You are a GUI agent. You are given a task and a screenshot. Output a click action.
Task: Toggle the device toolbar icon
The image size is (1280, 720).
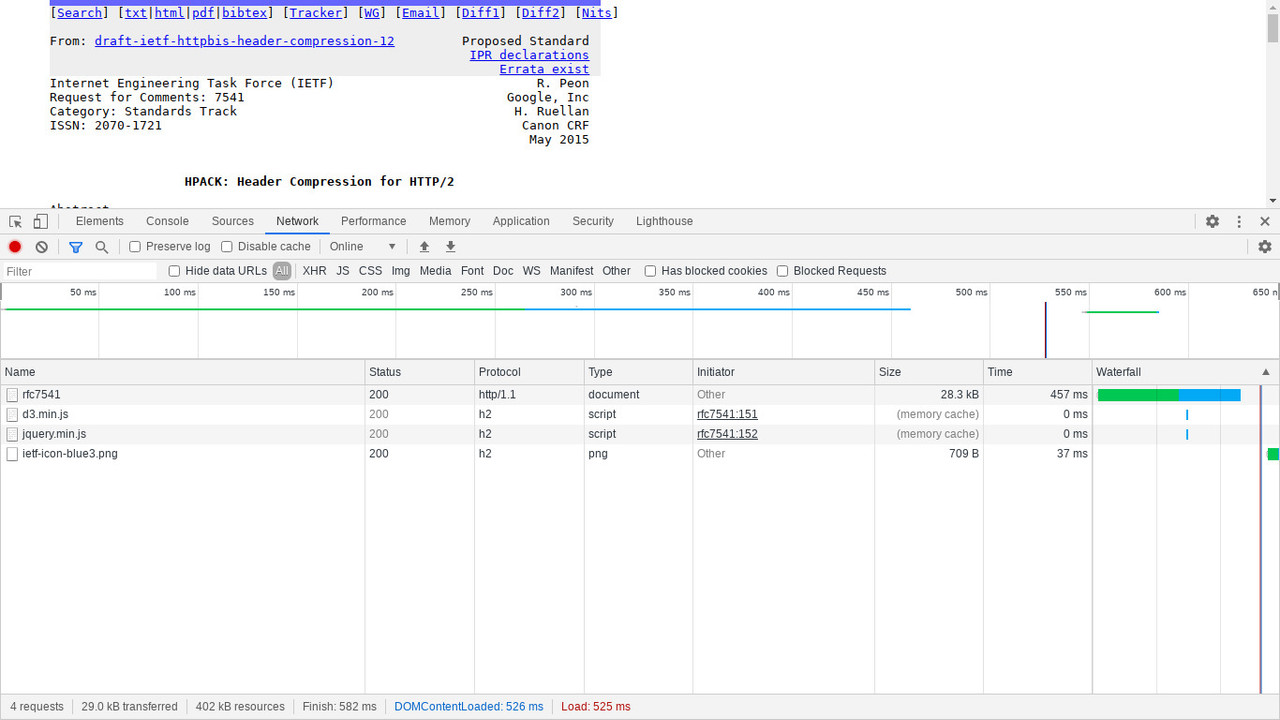[x=41, y=222]
